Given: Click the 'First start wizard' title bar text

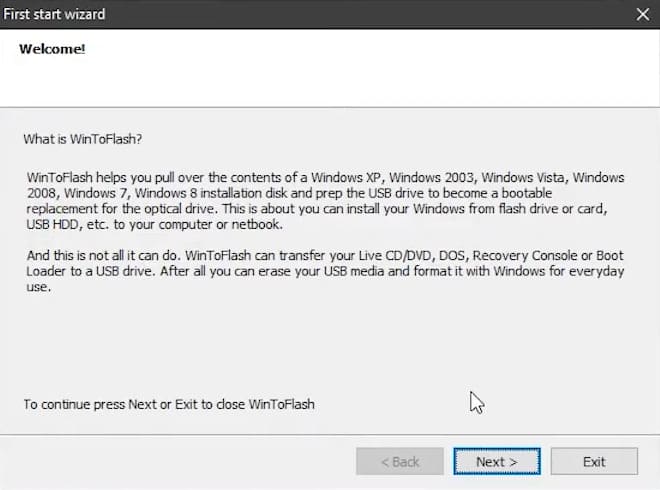Looking at the screenshot, I should point(56,14).
